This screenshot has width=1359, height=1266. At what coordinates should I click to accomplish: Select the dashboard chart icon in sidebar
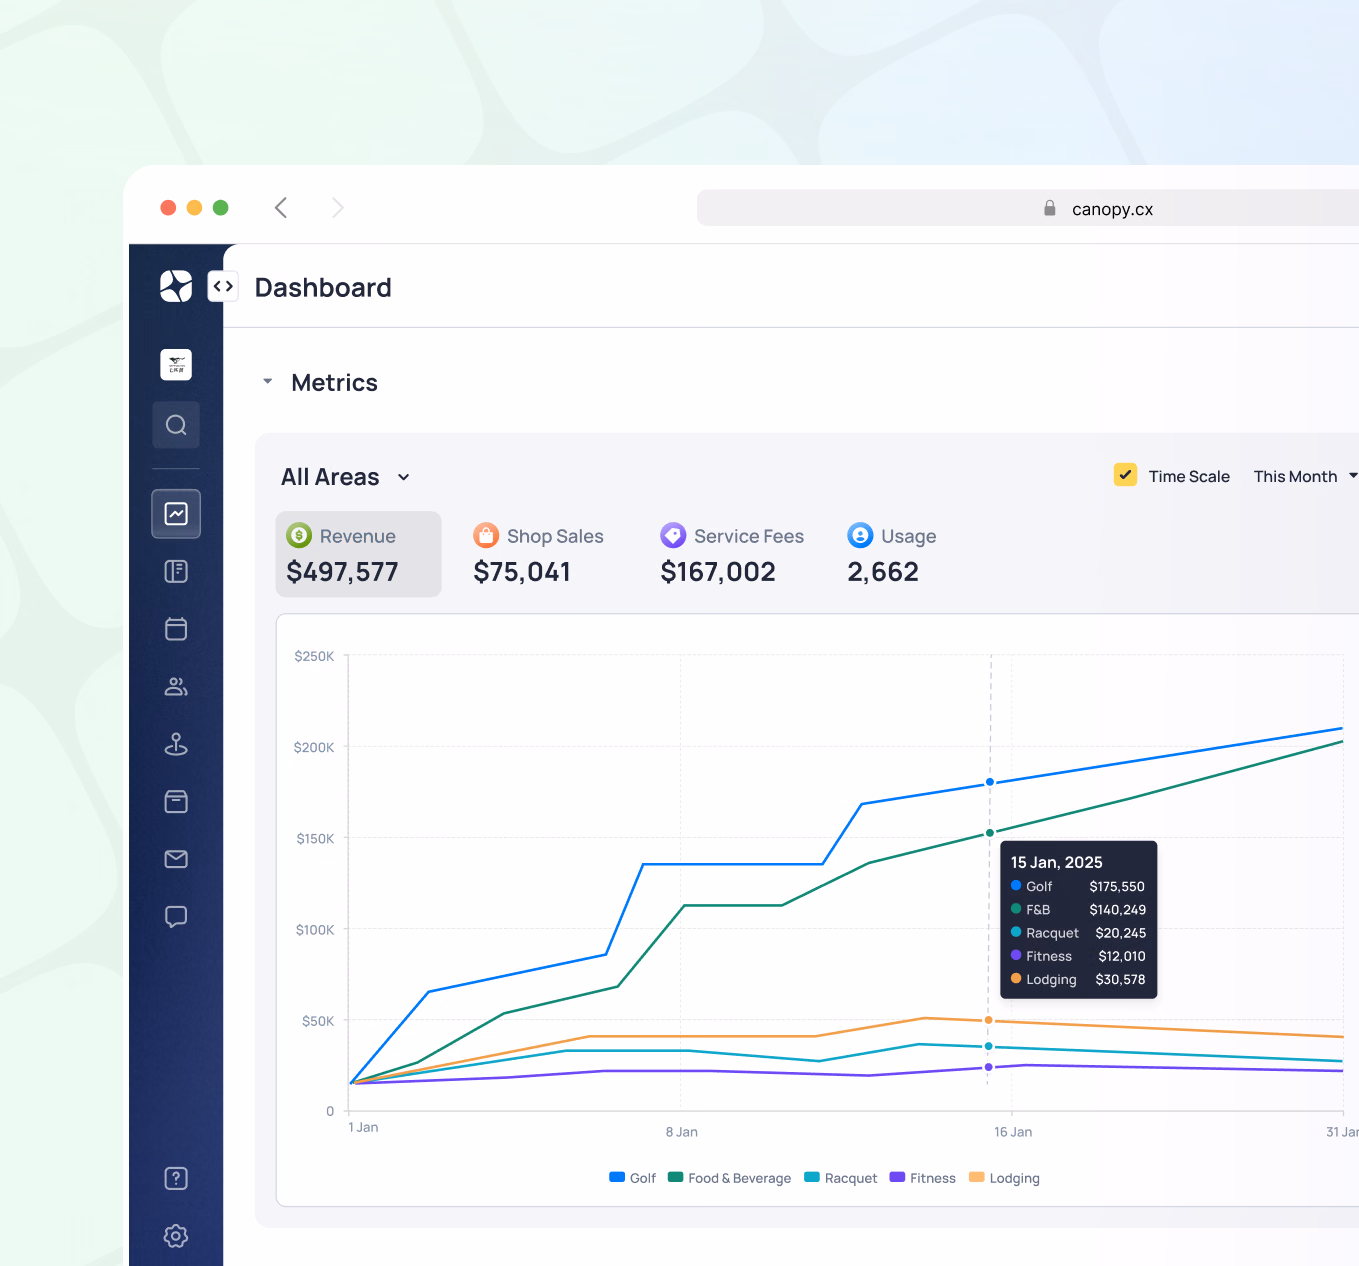(176, 514)
